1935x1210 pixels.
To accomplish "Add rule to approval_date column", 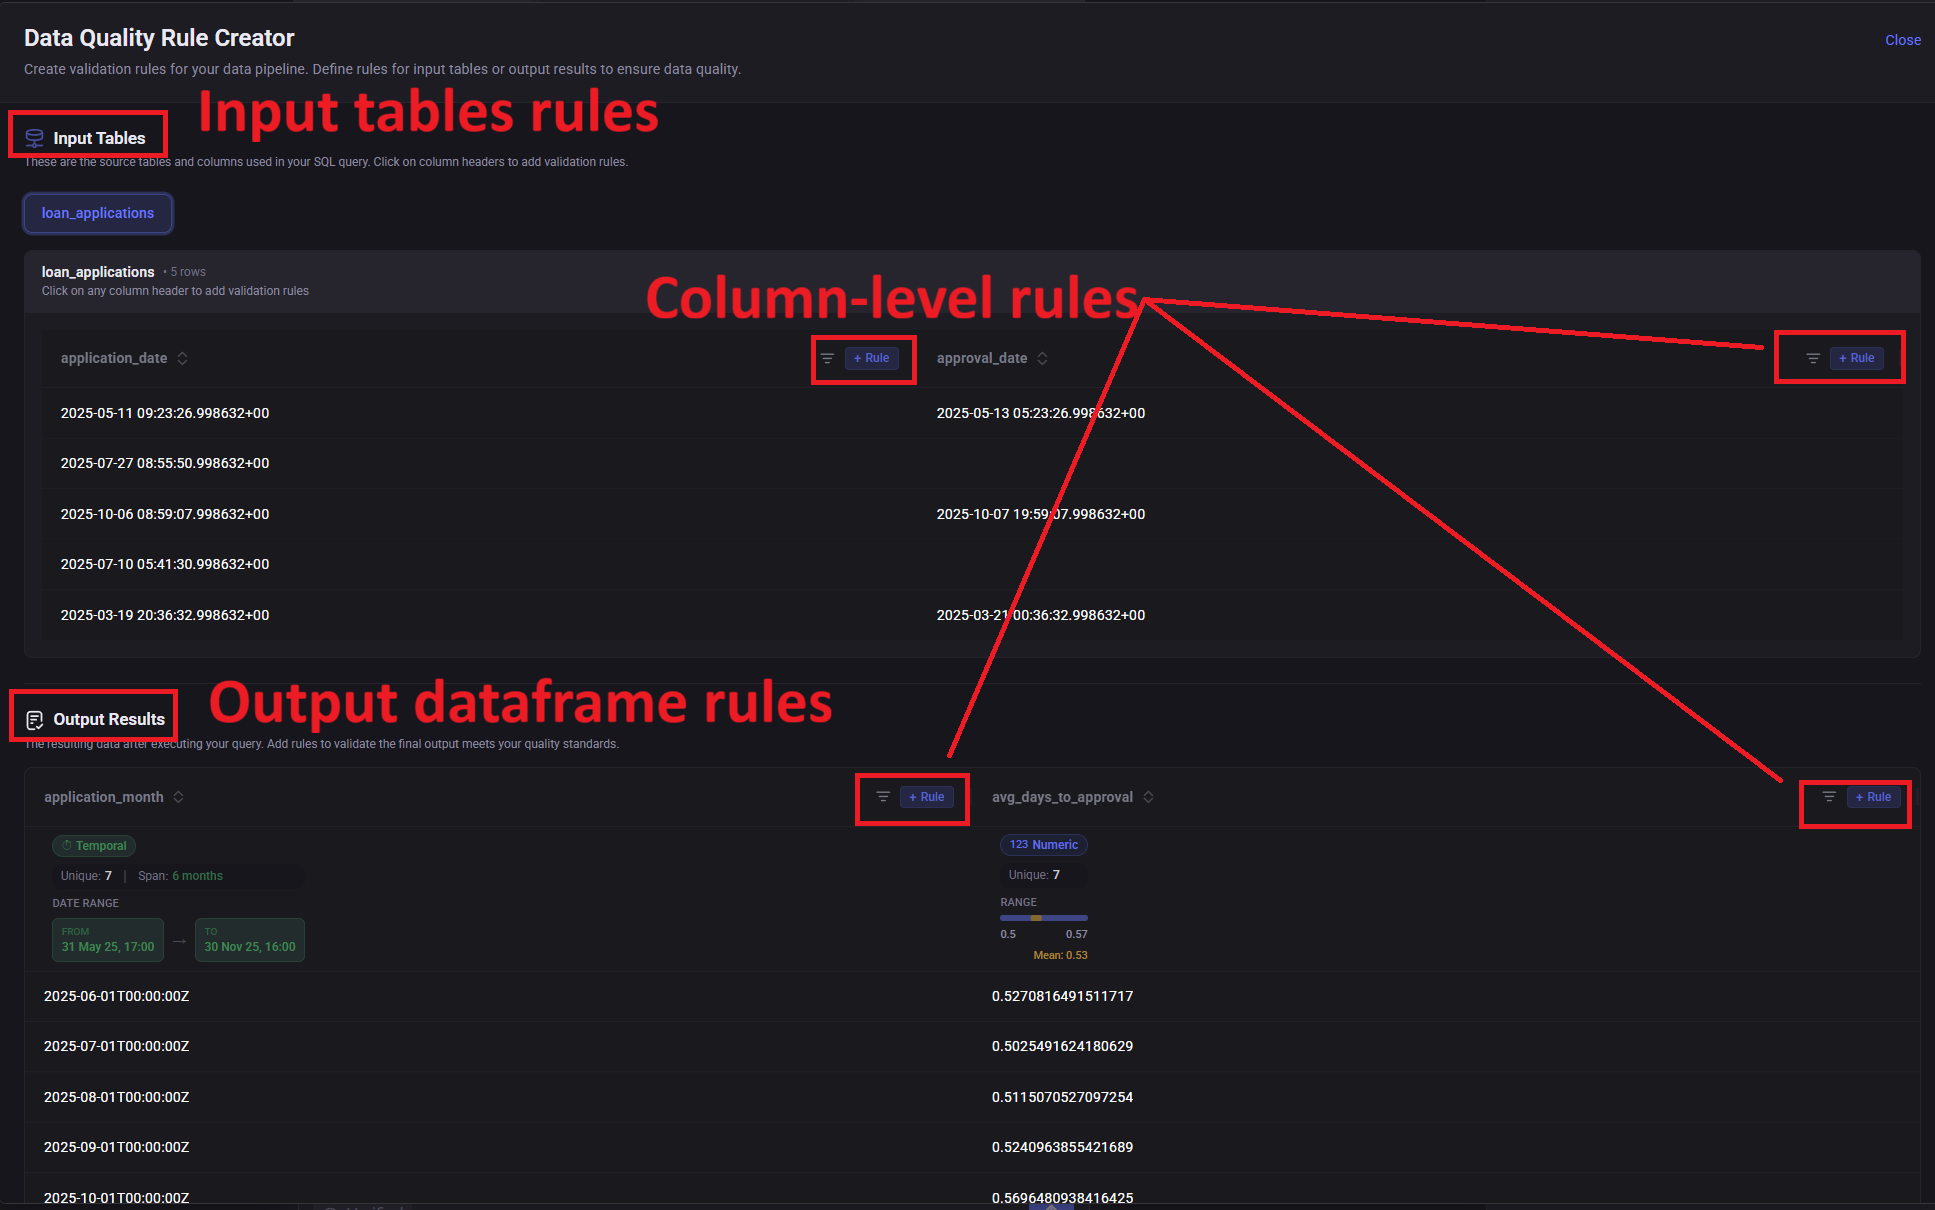I will tap(1856, 358).
